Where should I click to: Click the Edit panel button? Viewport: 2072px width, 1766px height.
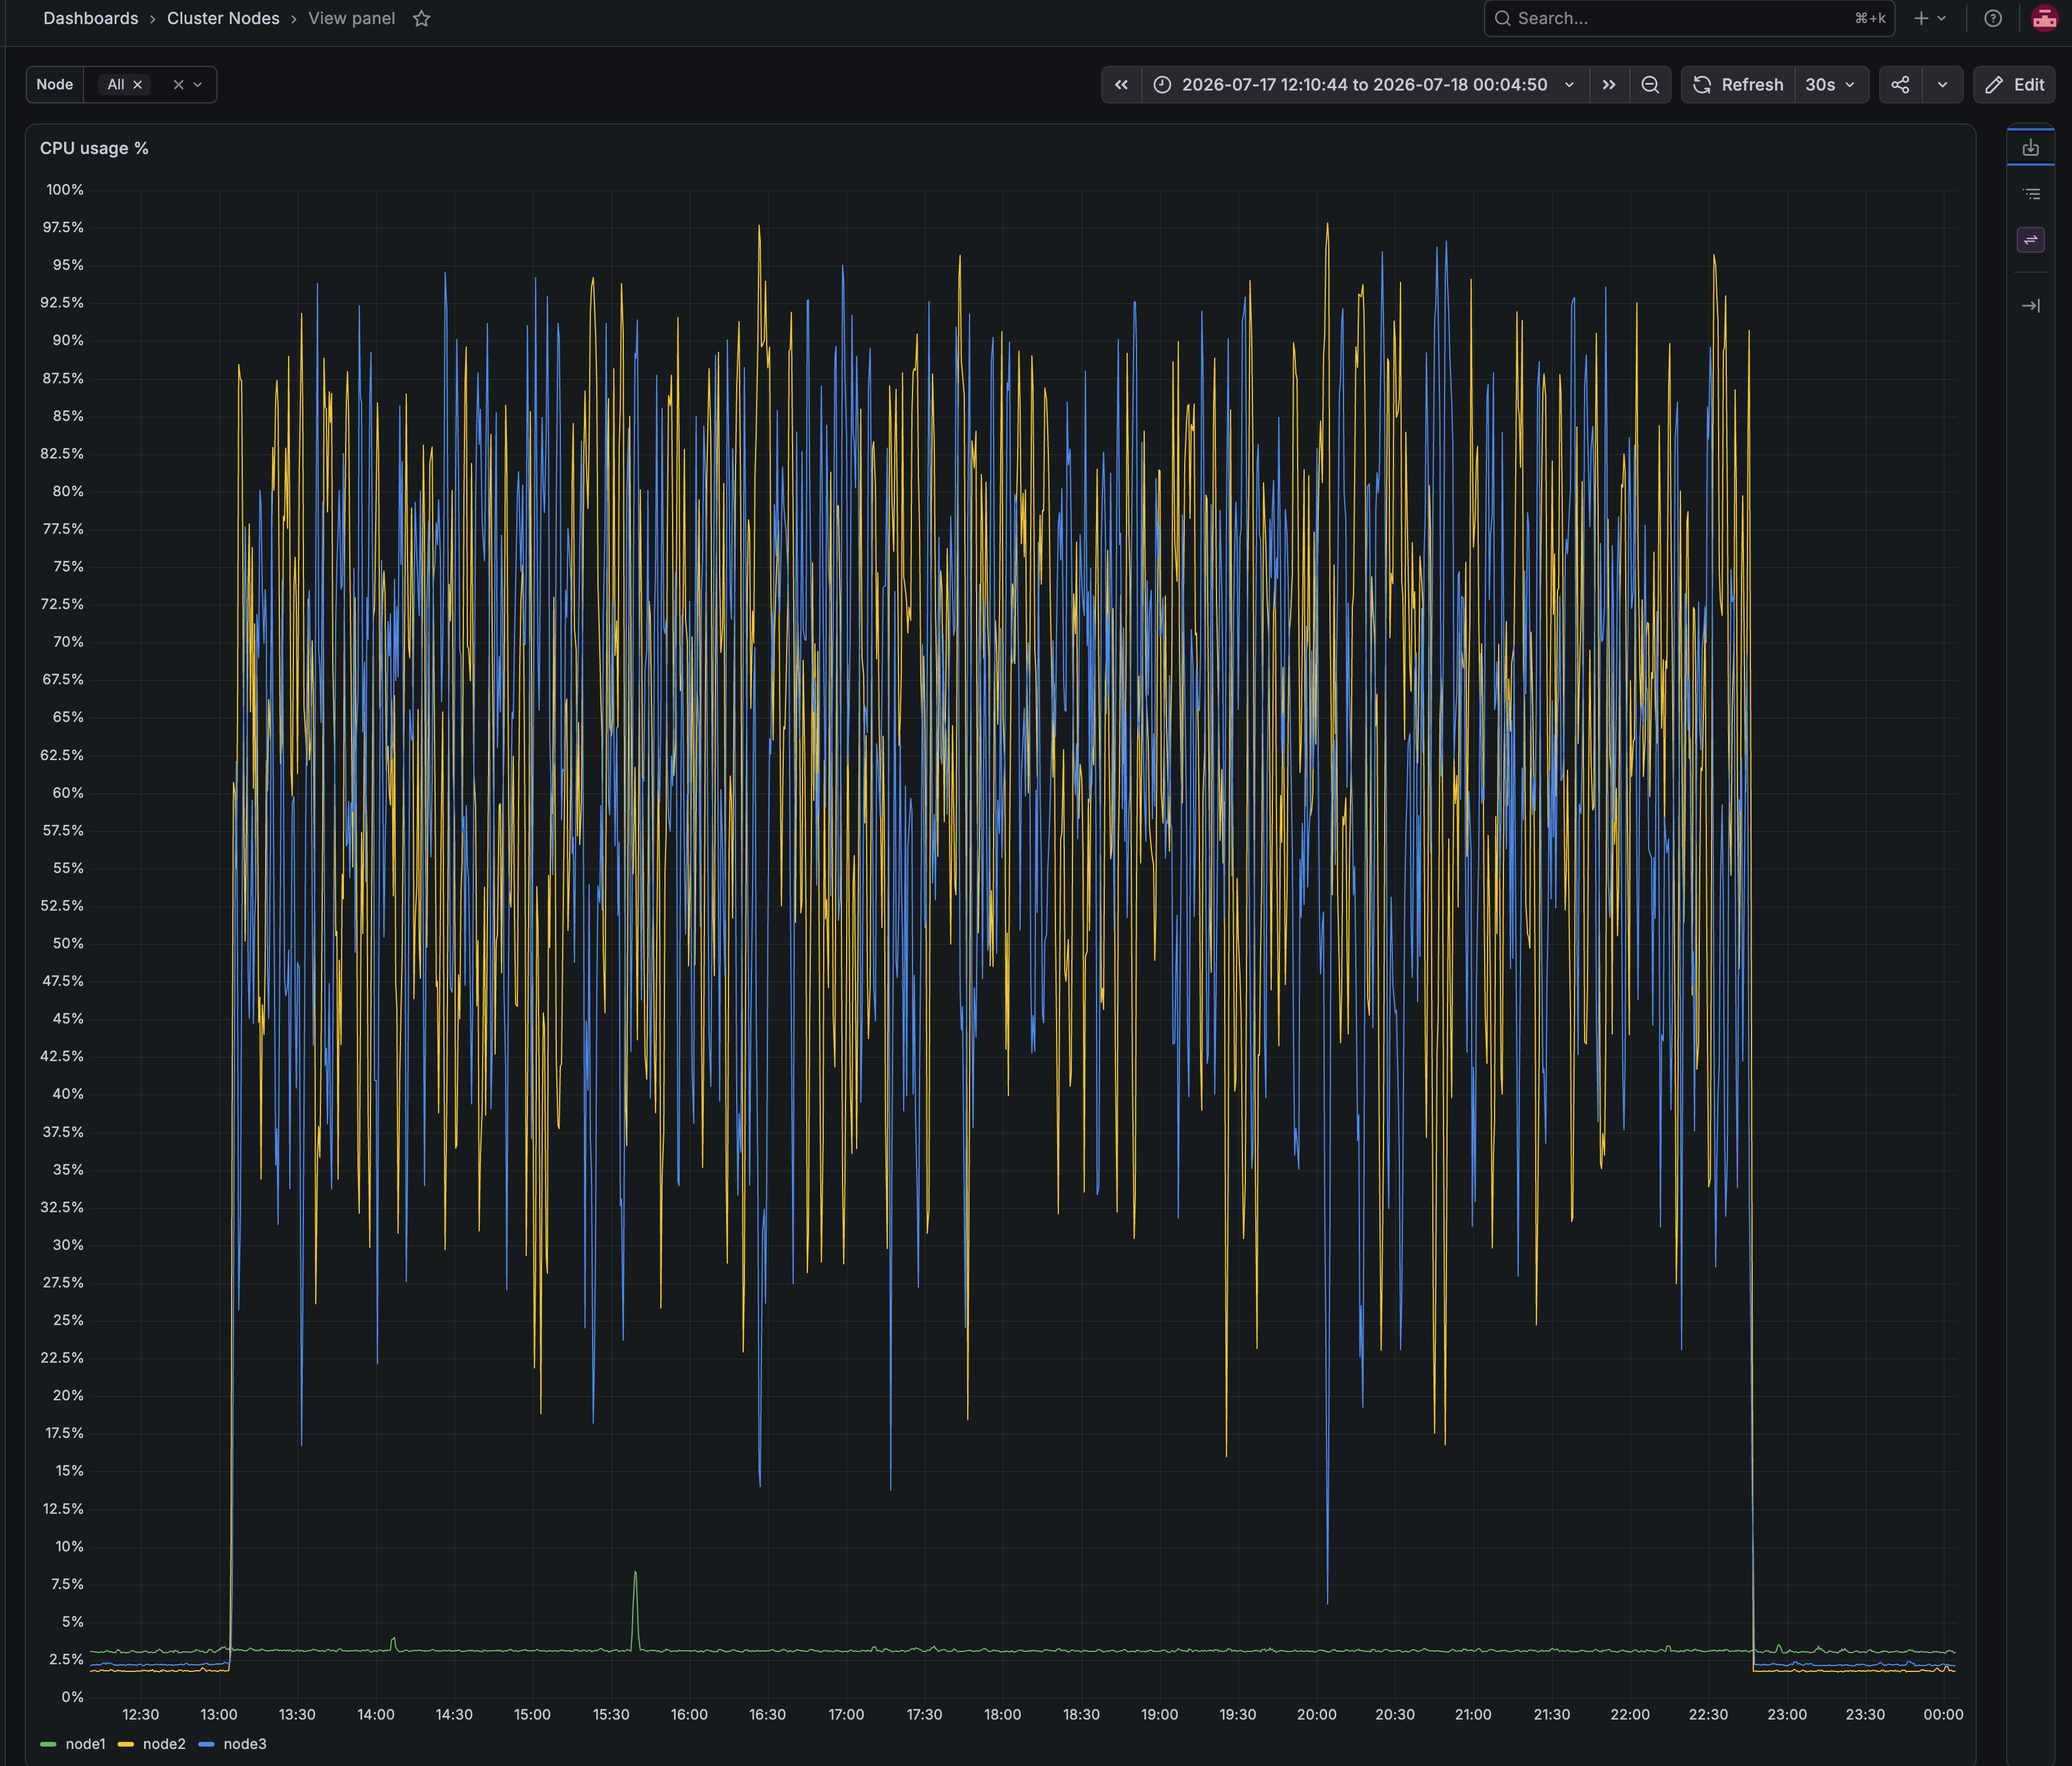(x=2014, y=85)
